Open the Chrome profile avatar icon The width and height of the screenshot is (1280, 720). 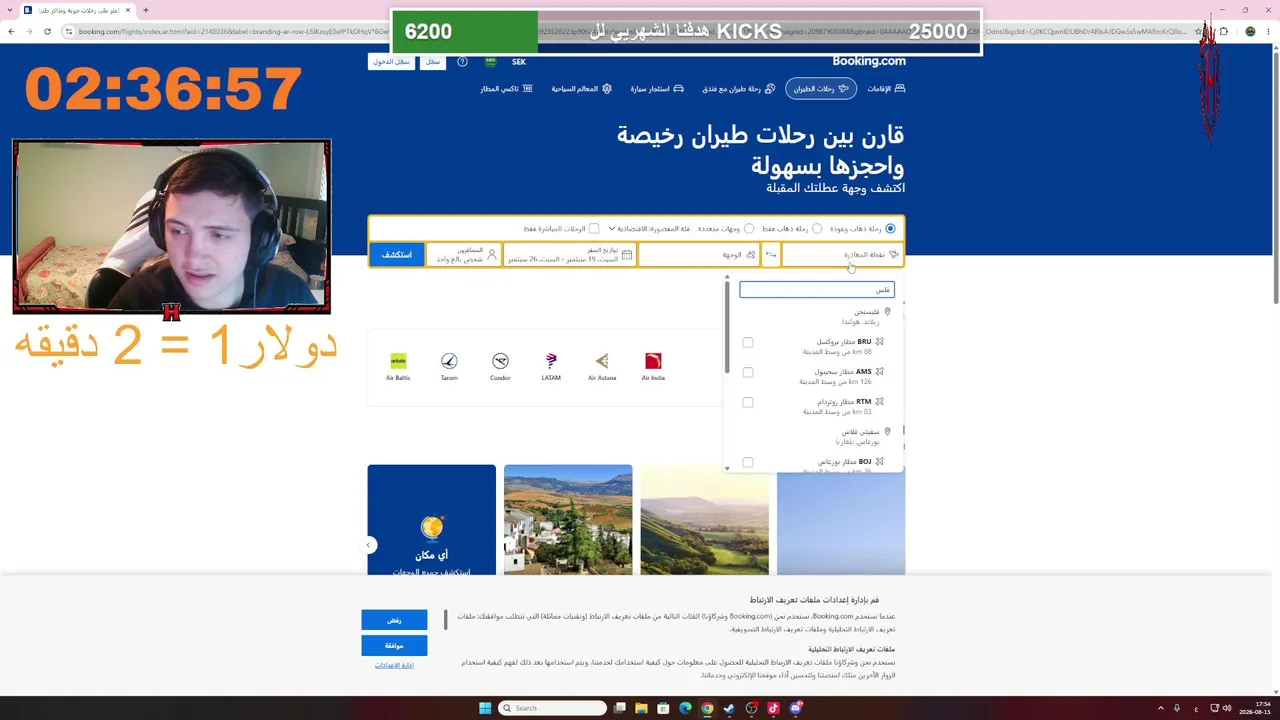click(1250, 31)
